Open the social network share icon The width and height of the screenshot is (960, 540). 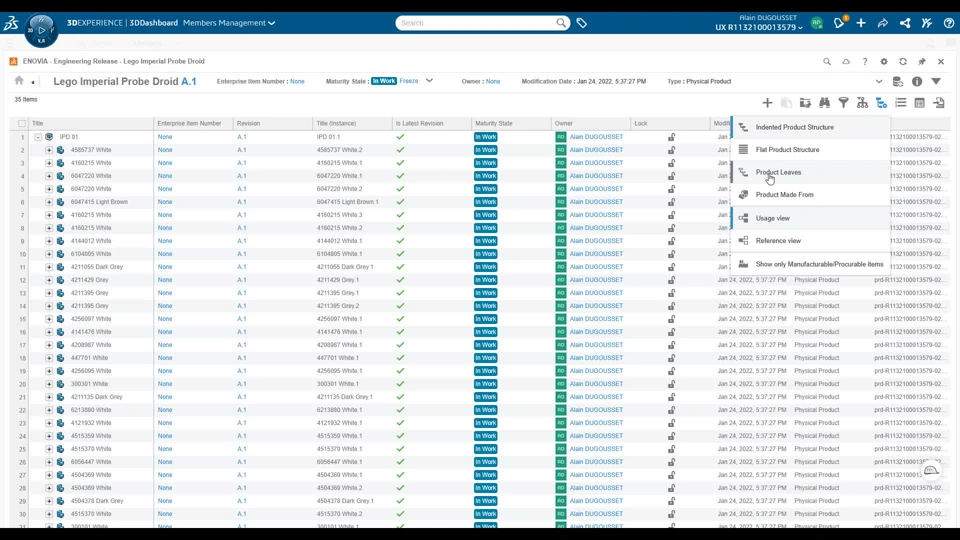pyautogui.click(x=905, y=23)
